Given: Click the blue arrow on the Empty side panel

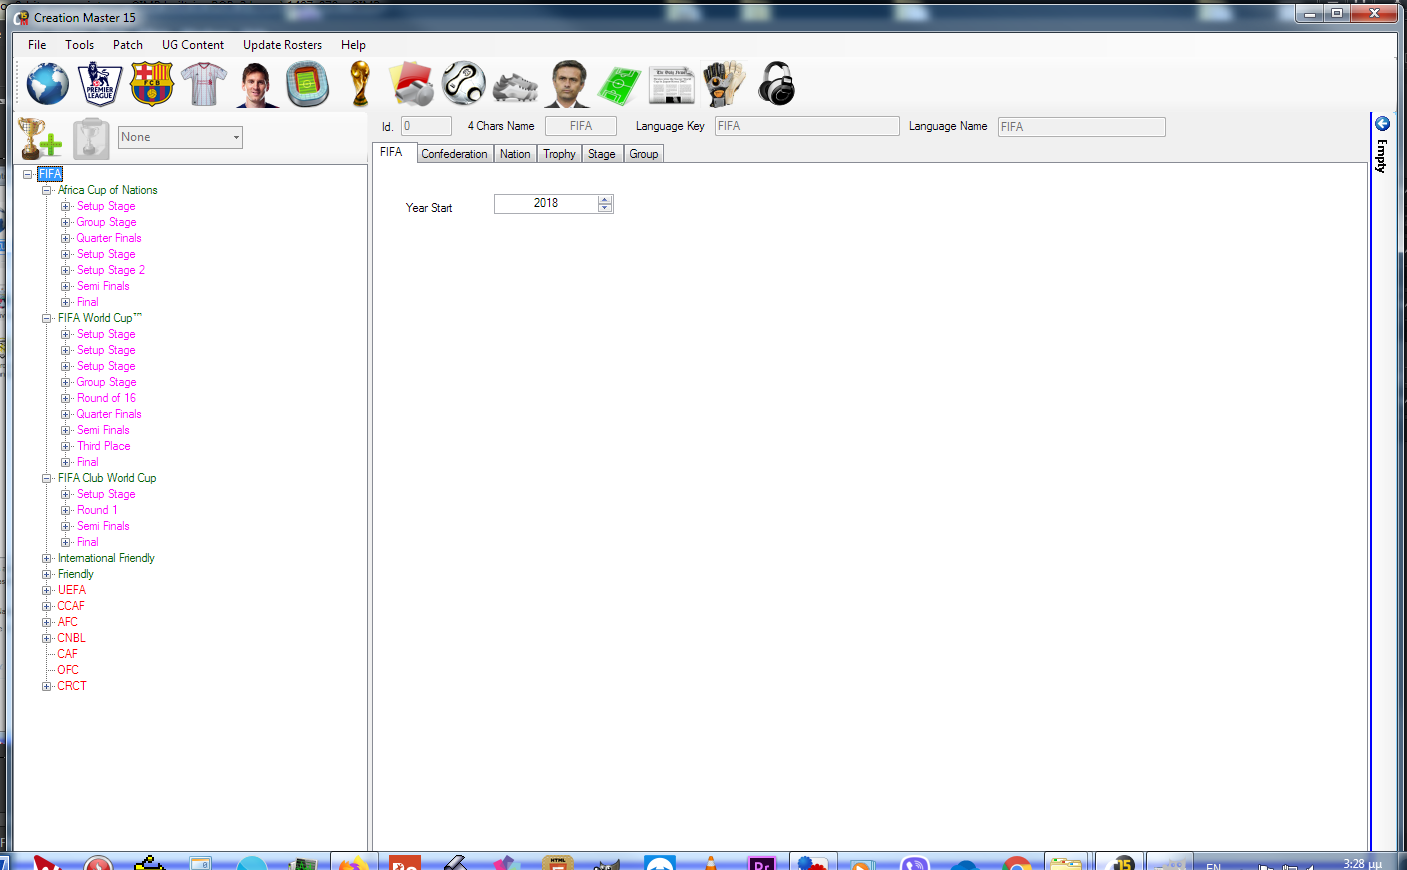Looking at the screenshot, I should (x=1382, y=124).
